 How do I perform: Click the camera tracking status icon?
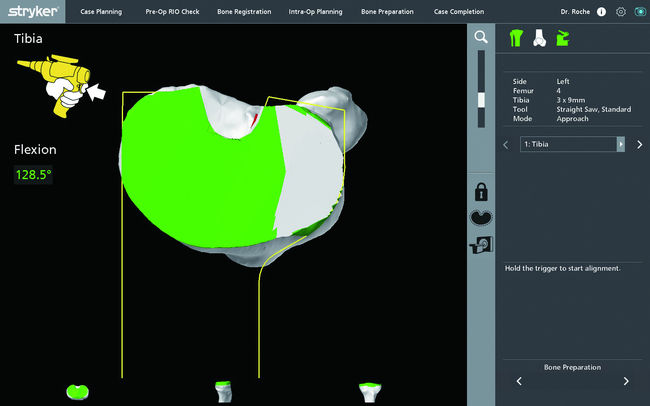click(x=640, y=12)
